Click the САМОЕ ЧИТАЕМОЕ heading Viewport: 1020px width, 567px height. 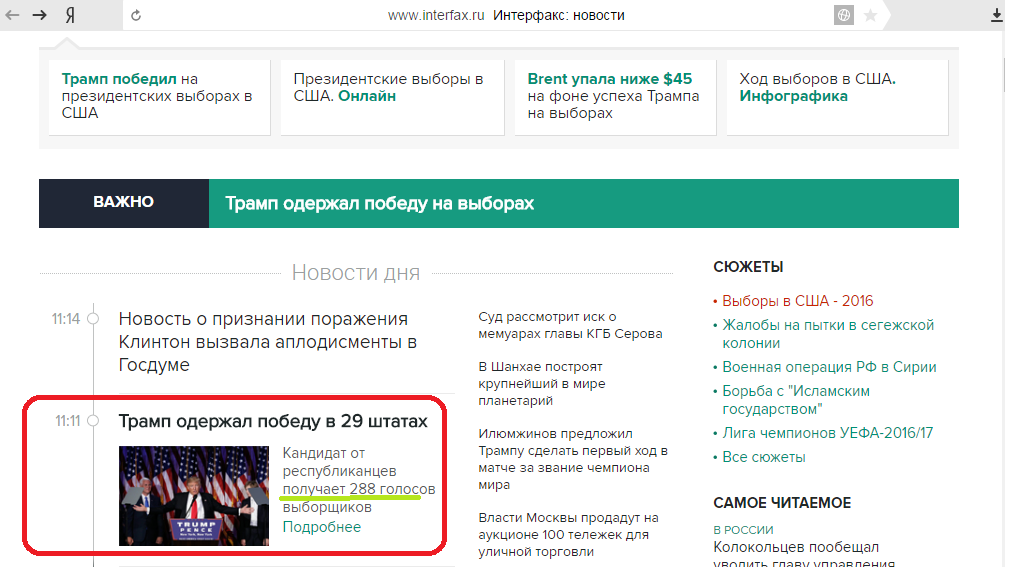782,503
